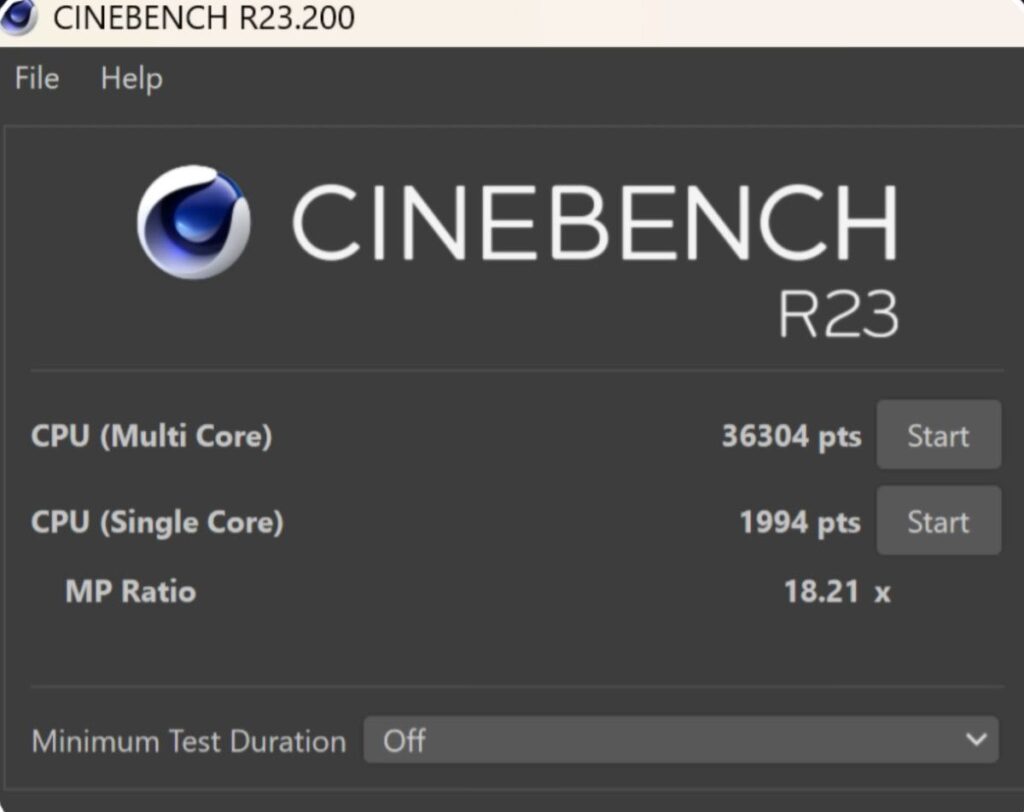Select the MP Ratio label
The image size is (1024, 812).
pos(130,591)
